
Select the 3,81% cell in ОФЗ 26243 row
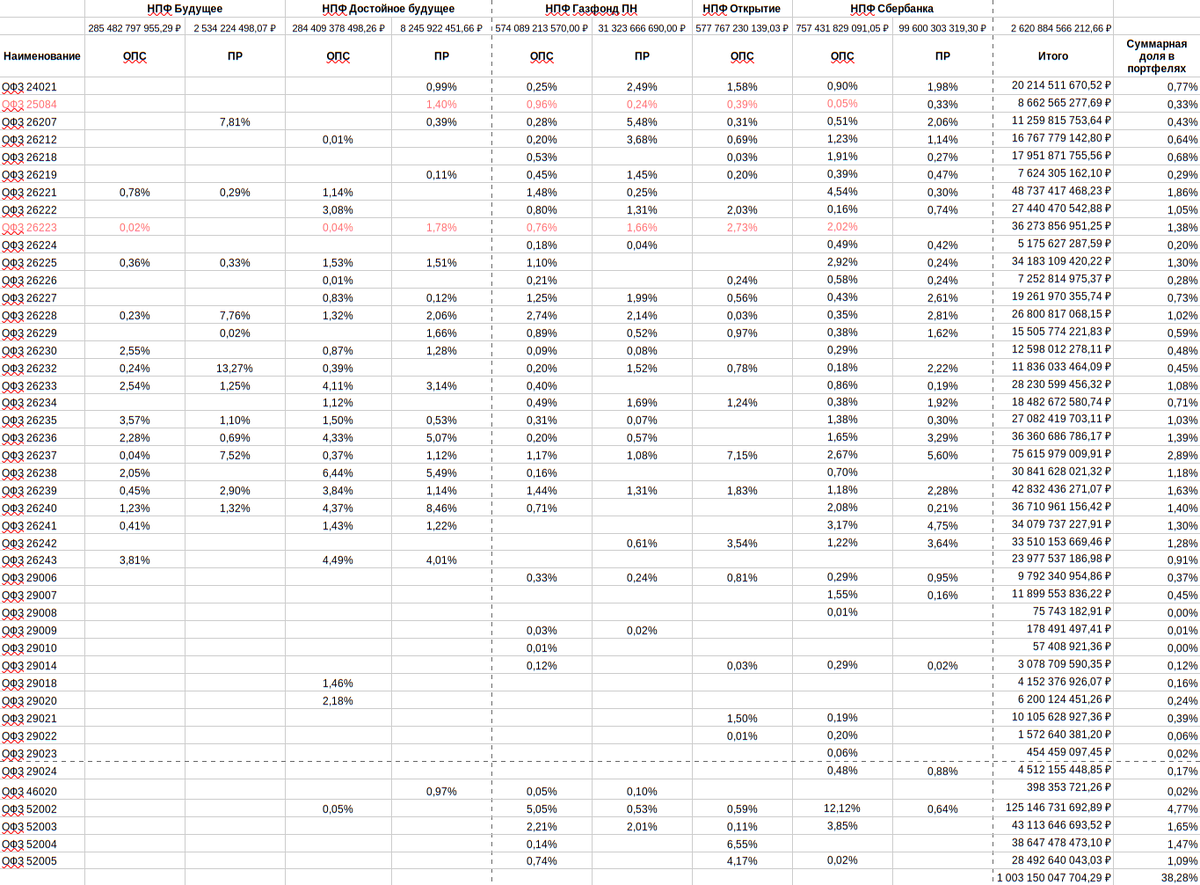pos(135,560)
